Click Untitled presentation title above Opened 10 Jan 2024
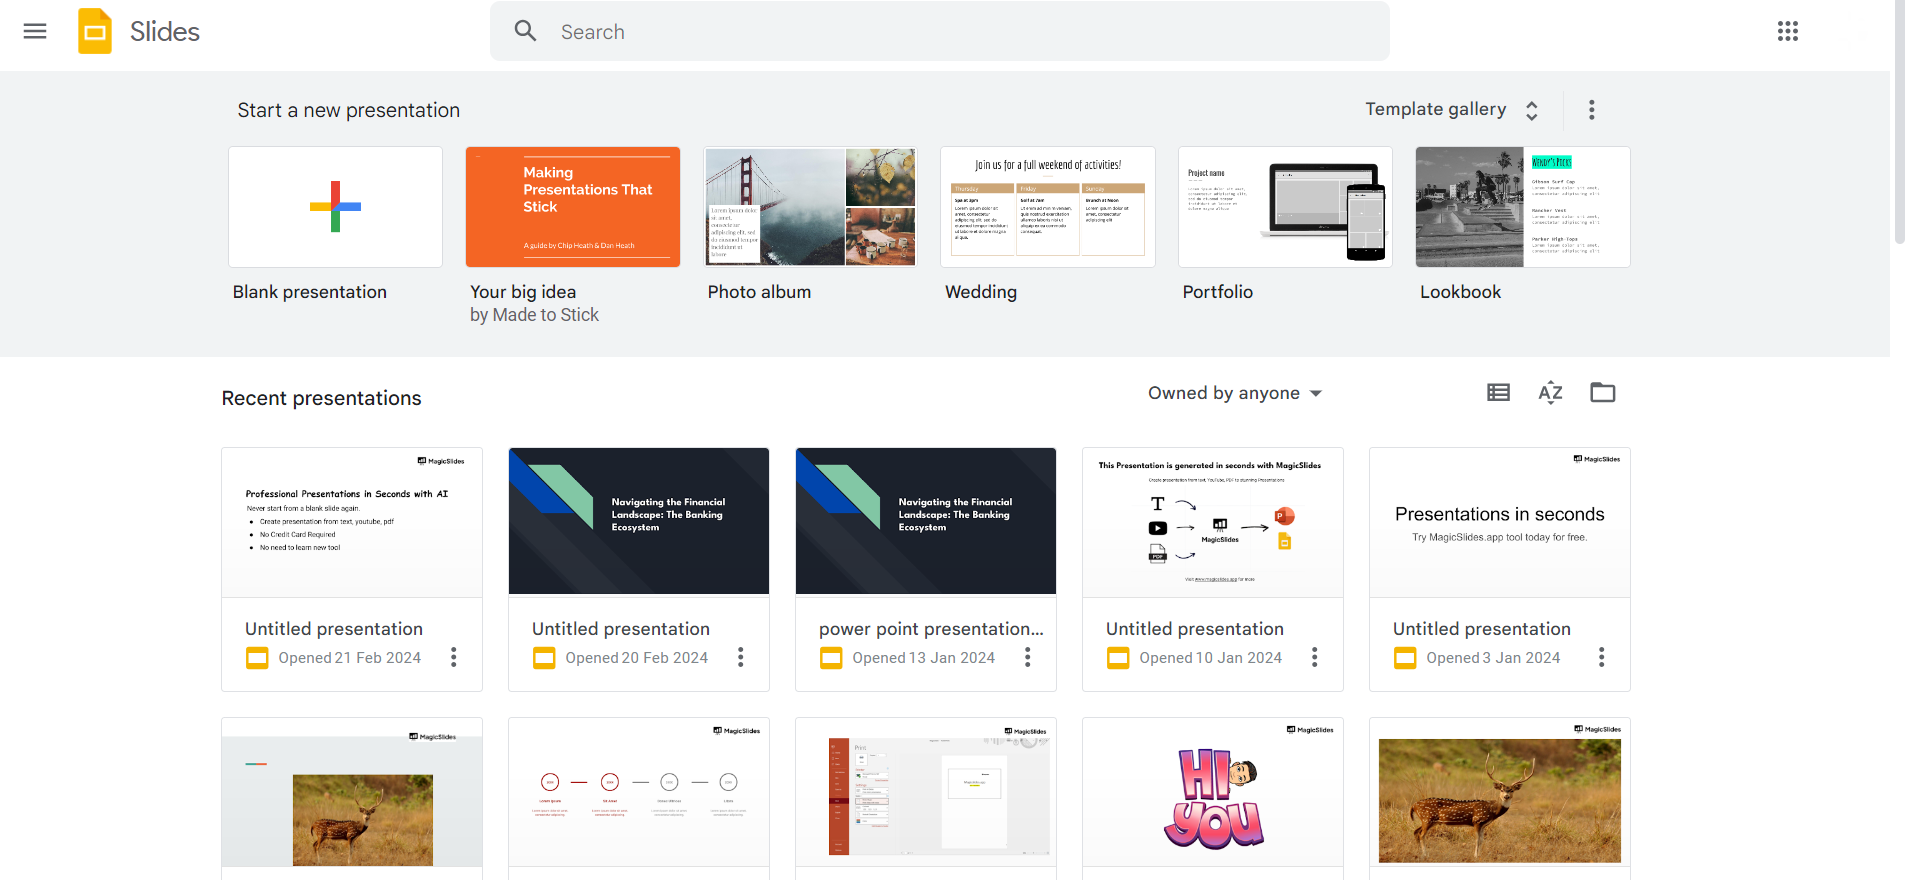This screenshot has width=1909, height=880. [1195, 629]
